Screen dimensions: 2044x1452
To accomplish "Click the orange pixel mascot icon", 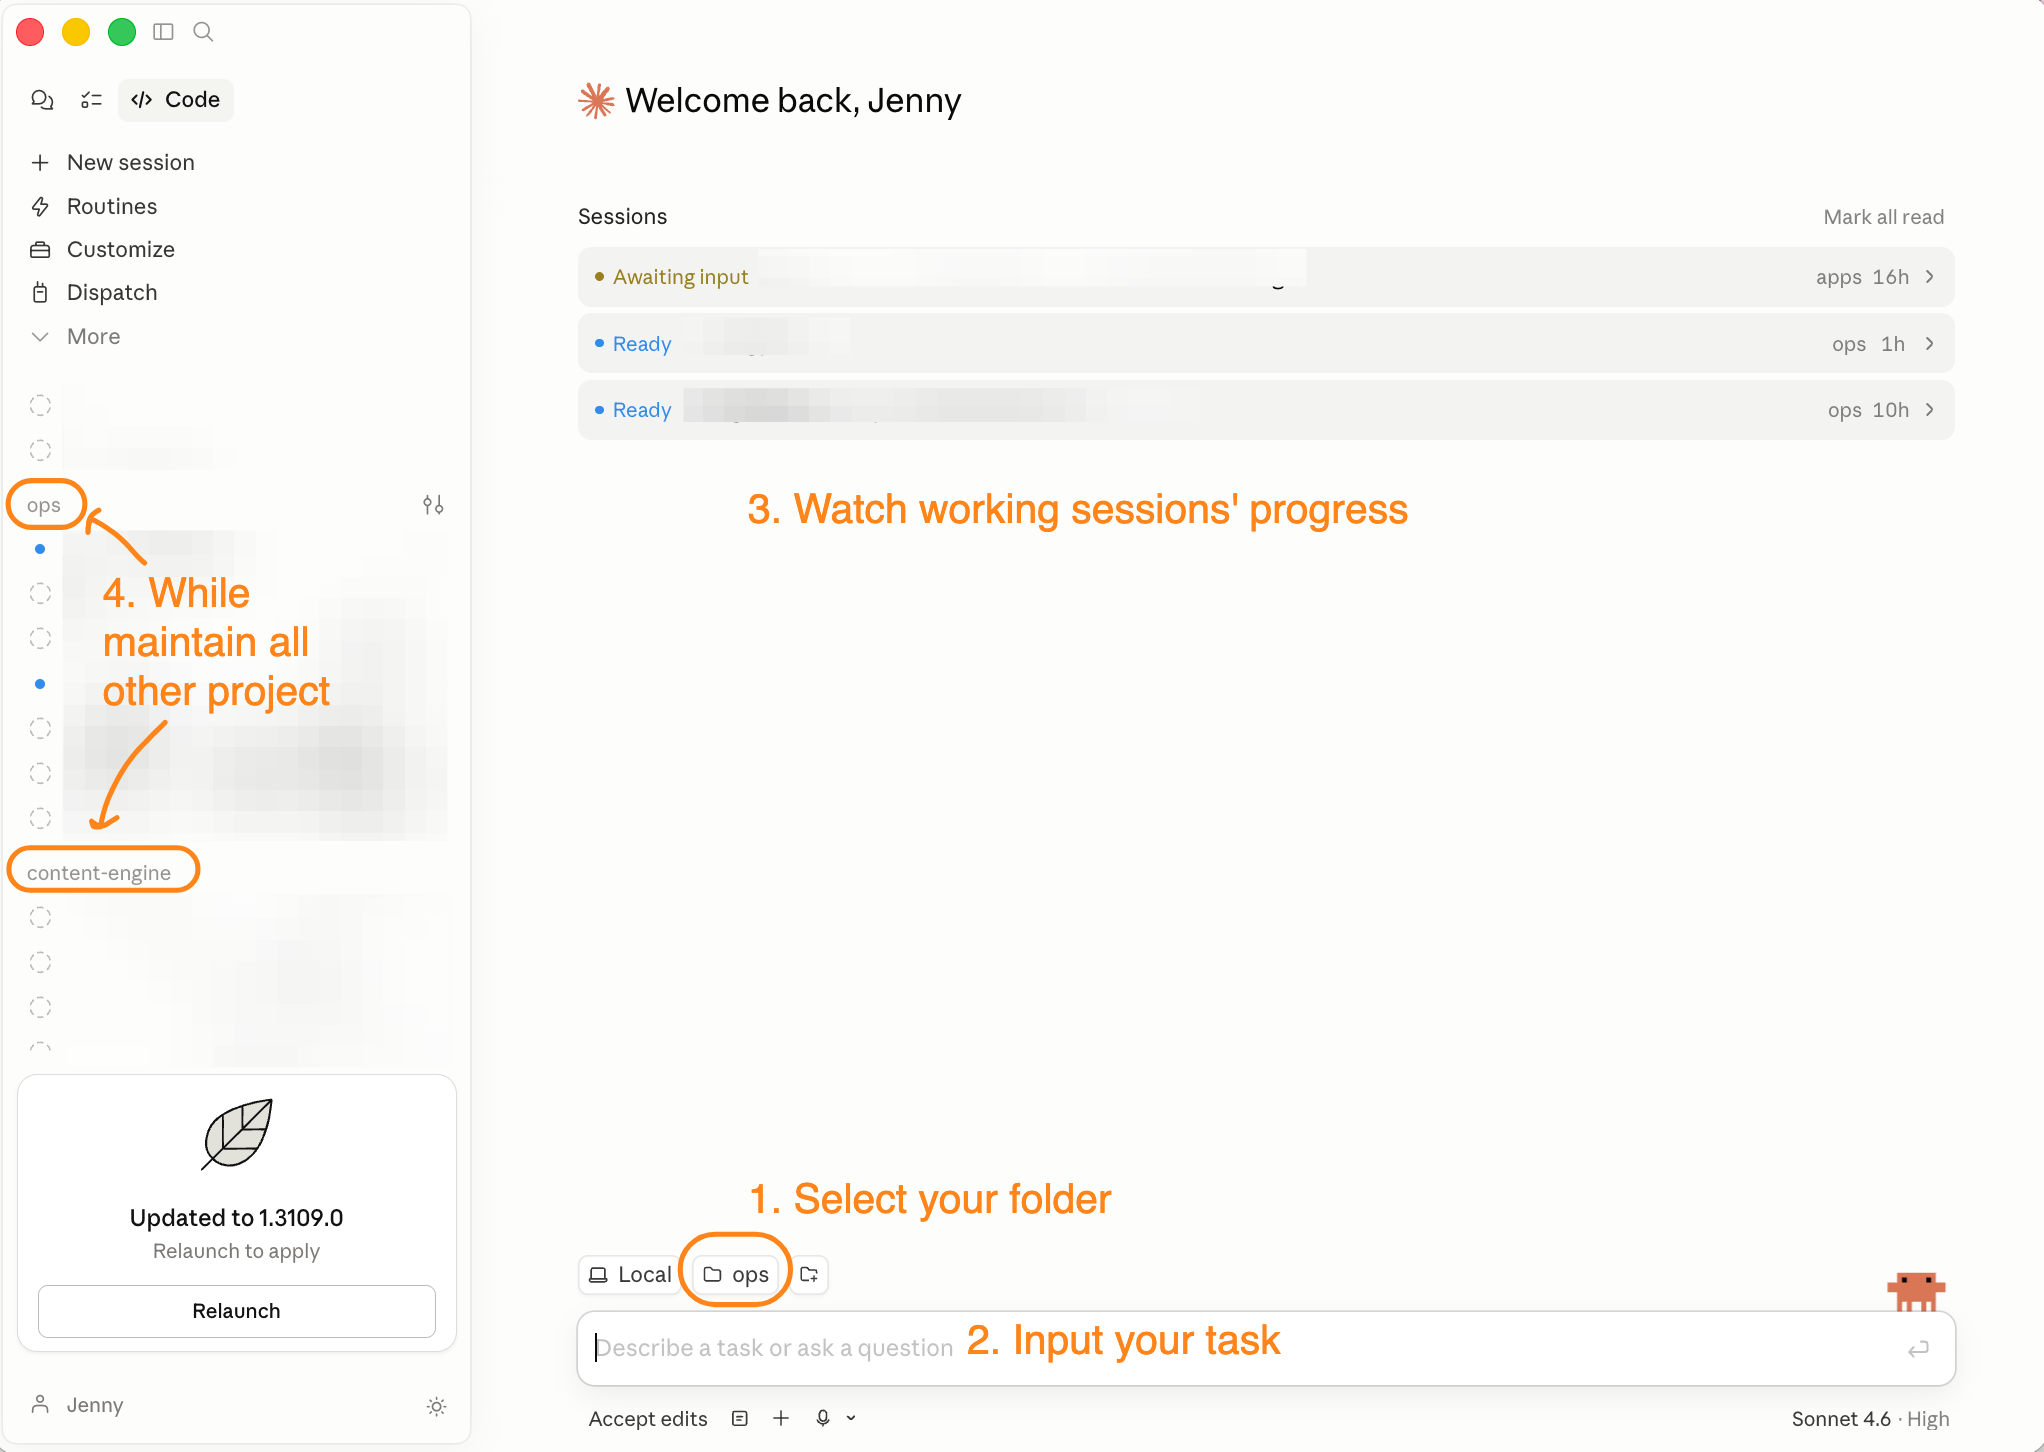I will coord(1916,1291).
